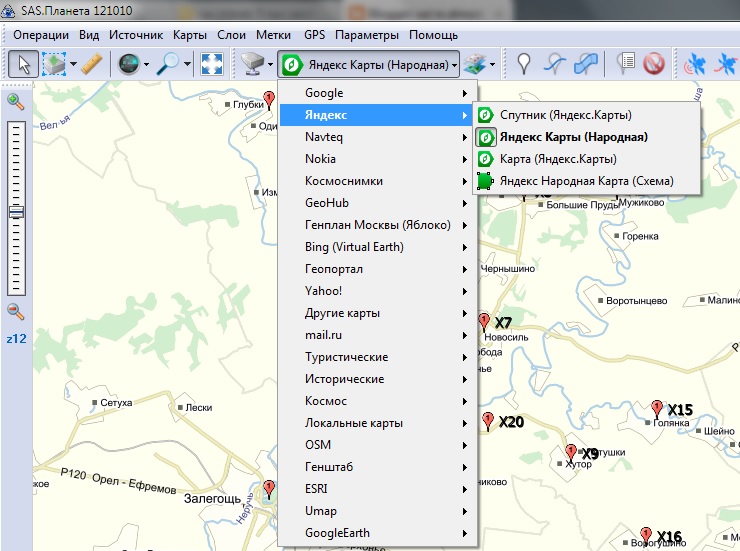This screenshot has height=551, width=740.
Task: Click GPS satellite connect icon
Action: pos(695,64)
